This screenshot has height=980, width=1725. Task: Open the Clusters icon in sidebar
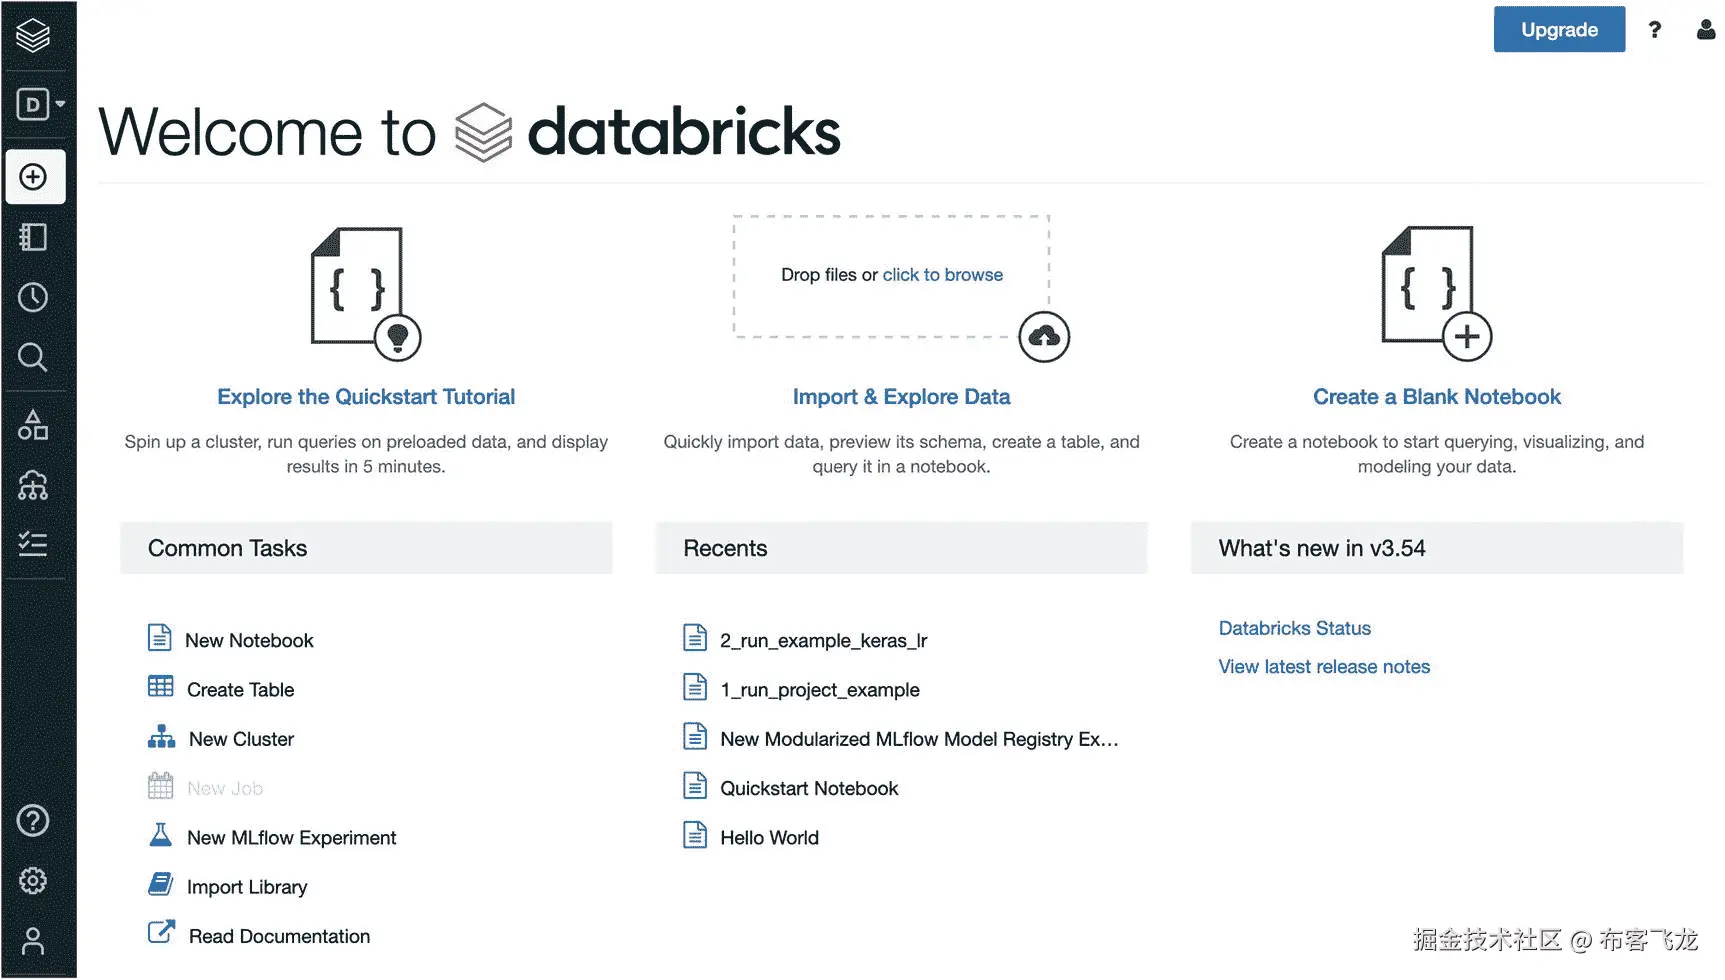click(x=34, y=485)
